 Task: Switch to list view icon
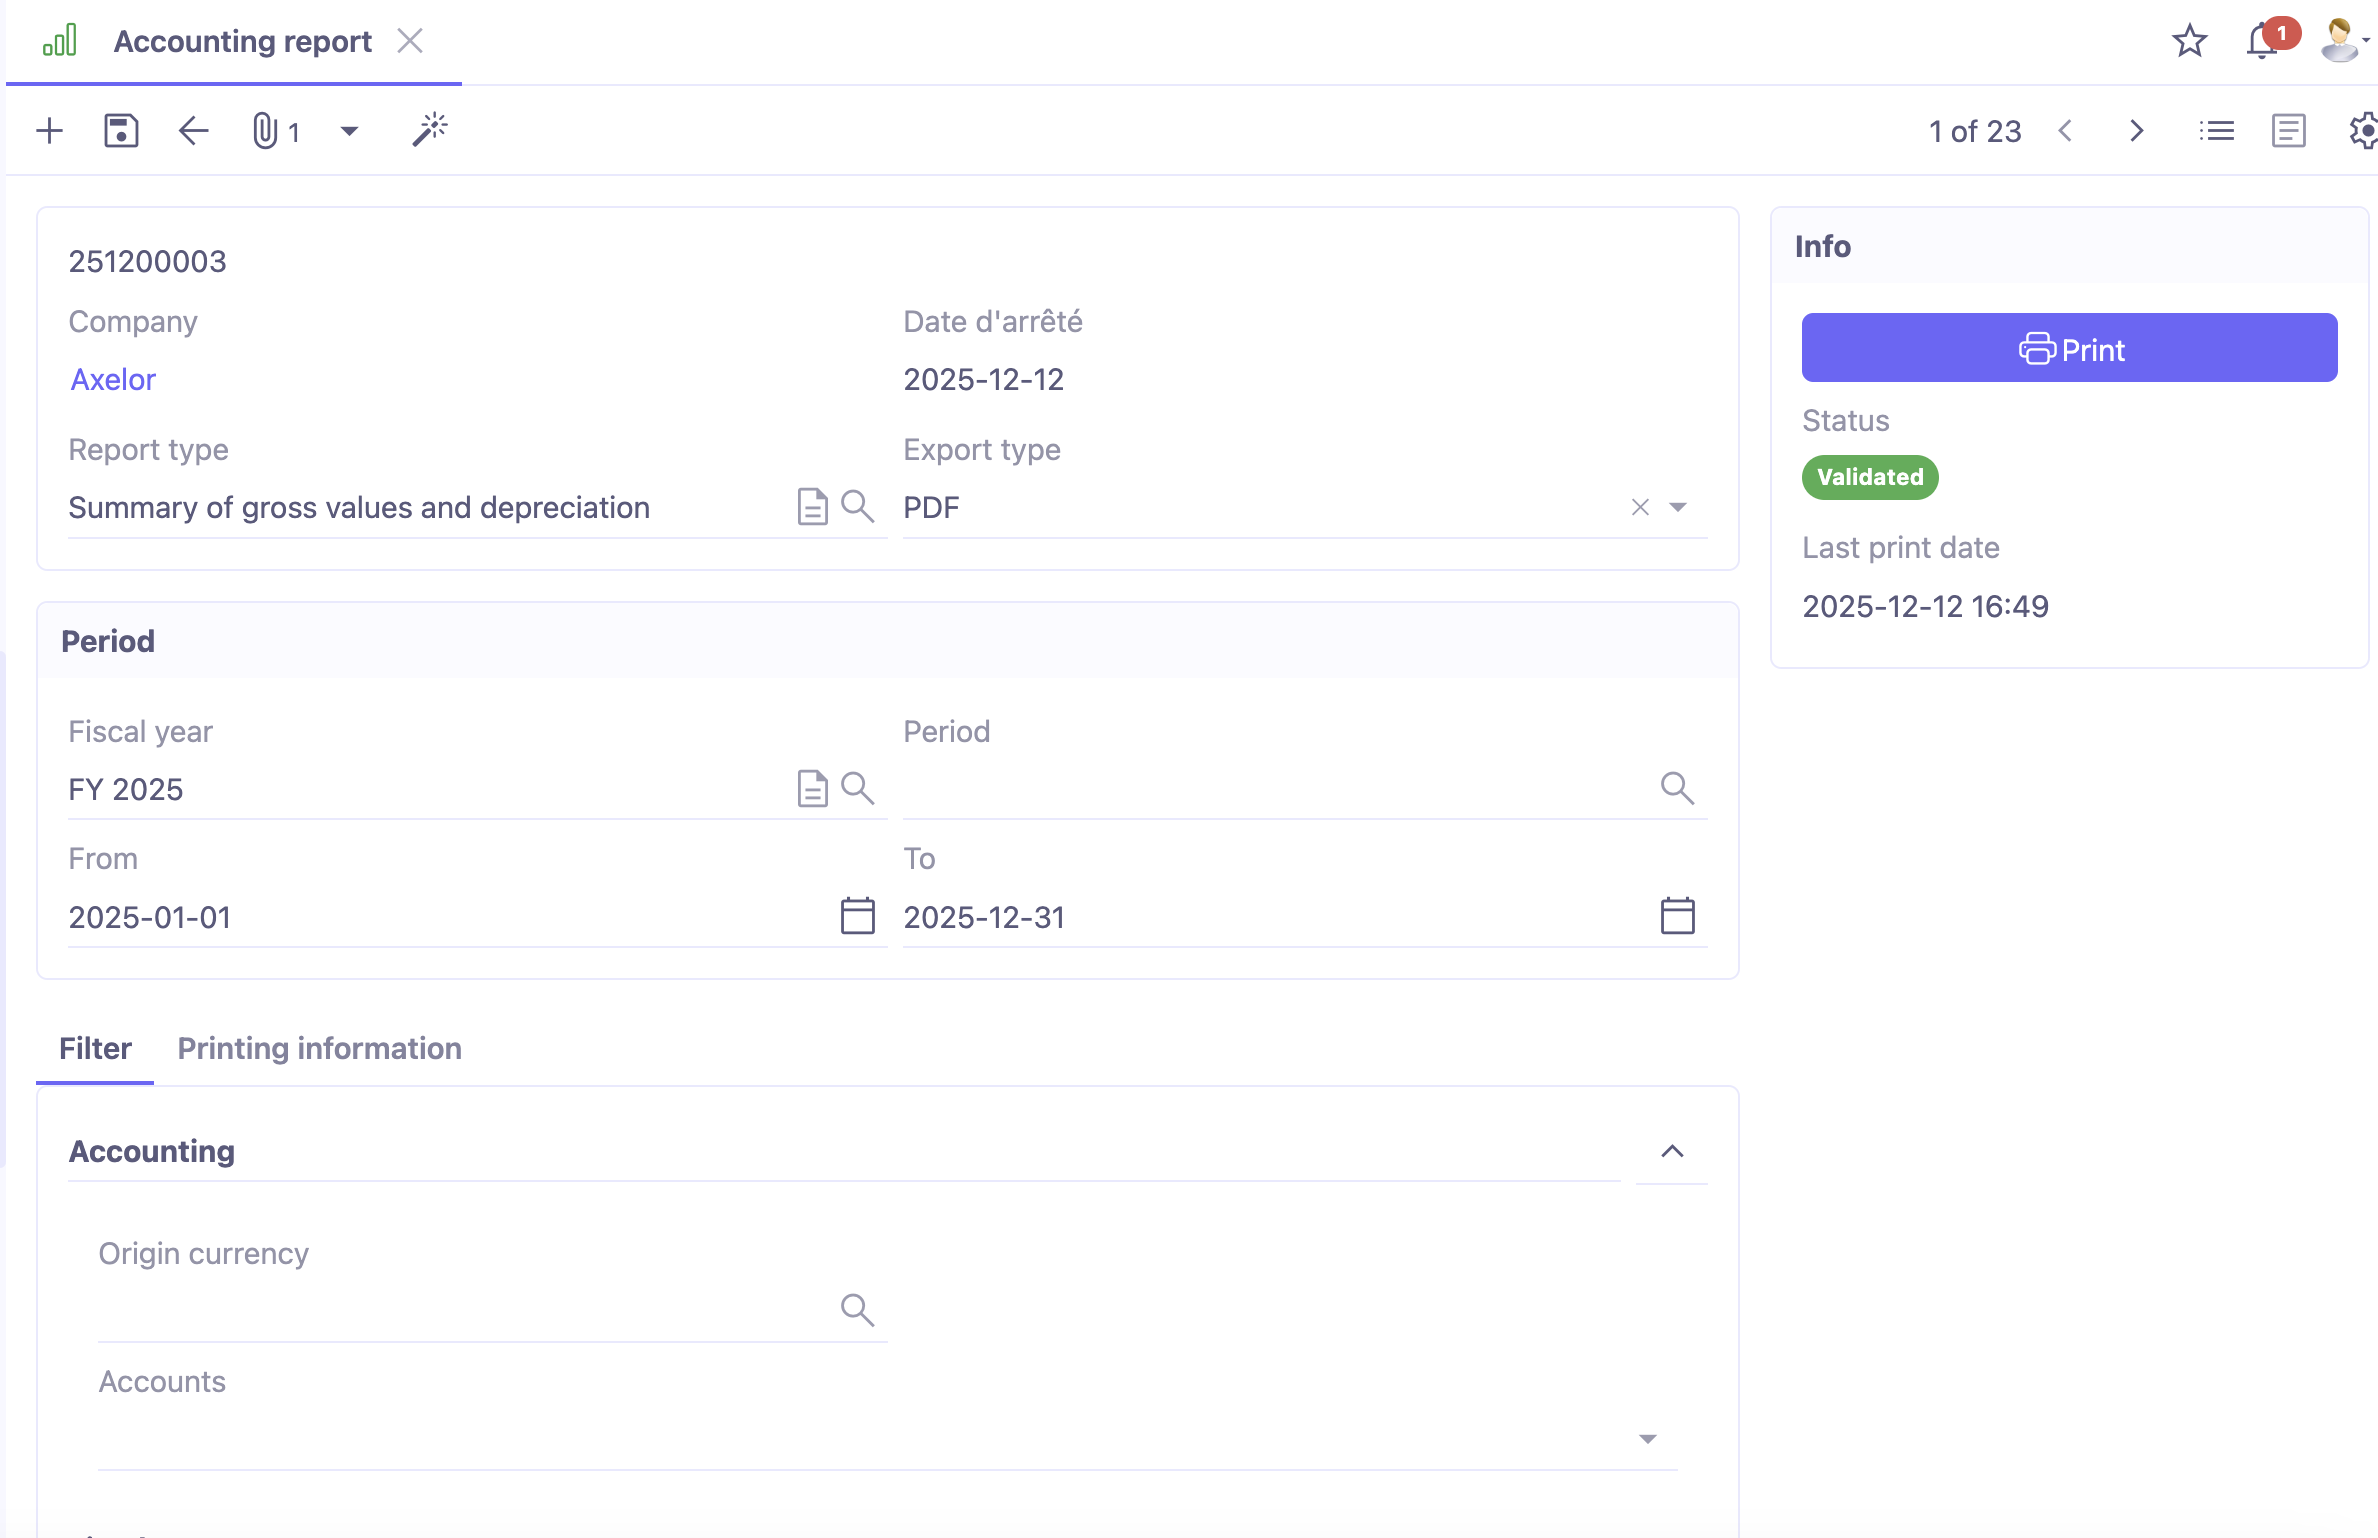(2216, 131)
